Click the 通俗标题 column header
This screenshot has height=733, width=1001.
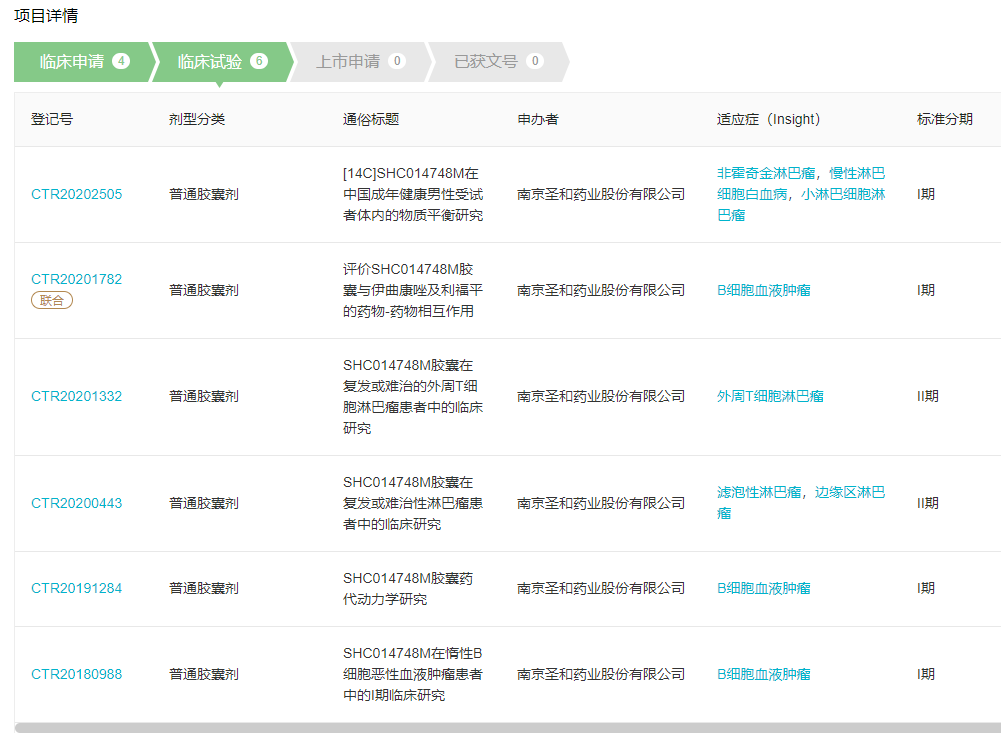click(x=371, y=119)
